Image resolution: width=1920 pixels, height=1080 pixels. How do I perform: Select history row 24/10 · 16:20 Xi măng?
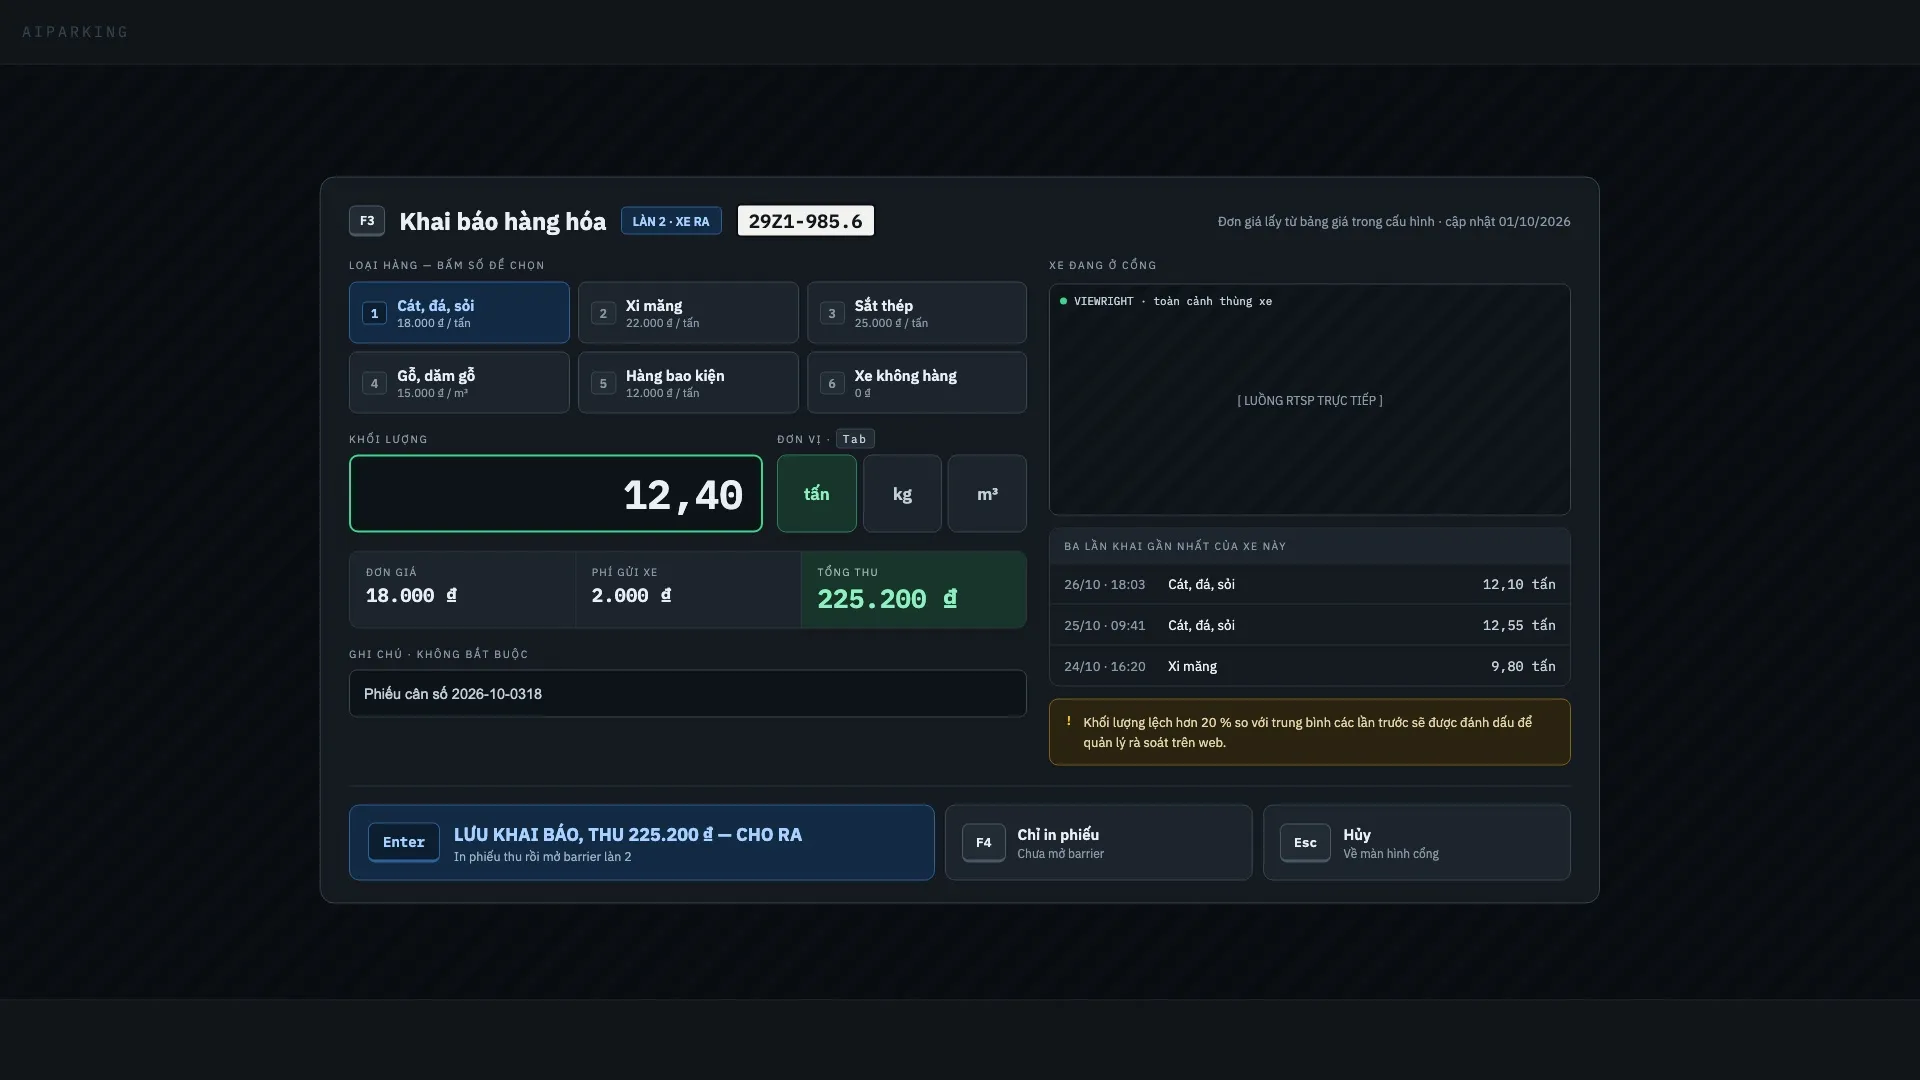[x=1310, y=666]
